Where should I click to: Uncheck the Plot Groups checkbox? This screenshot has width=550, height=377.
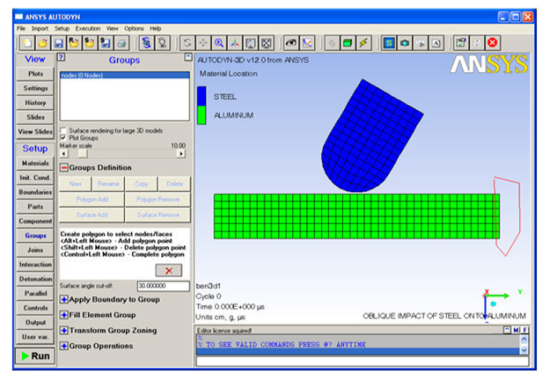63,137
